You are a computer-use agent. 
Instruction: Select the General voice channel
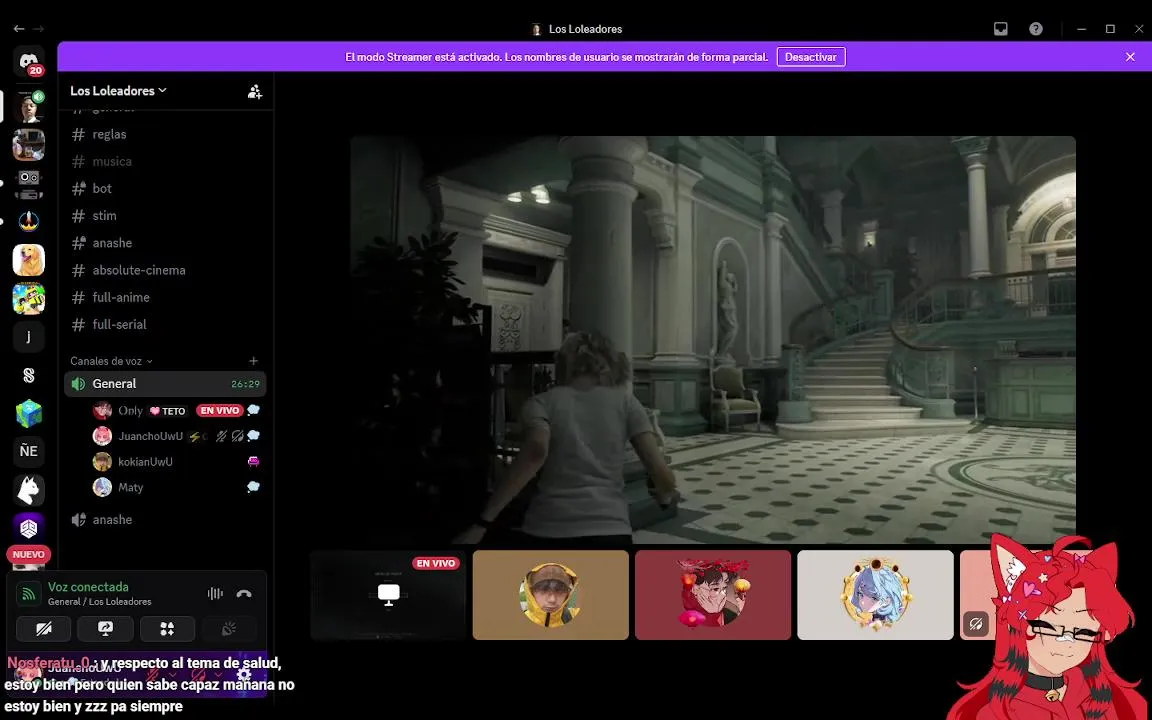[165, 384]
